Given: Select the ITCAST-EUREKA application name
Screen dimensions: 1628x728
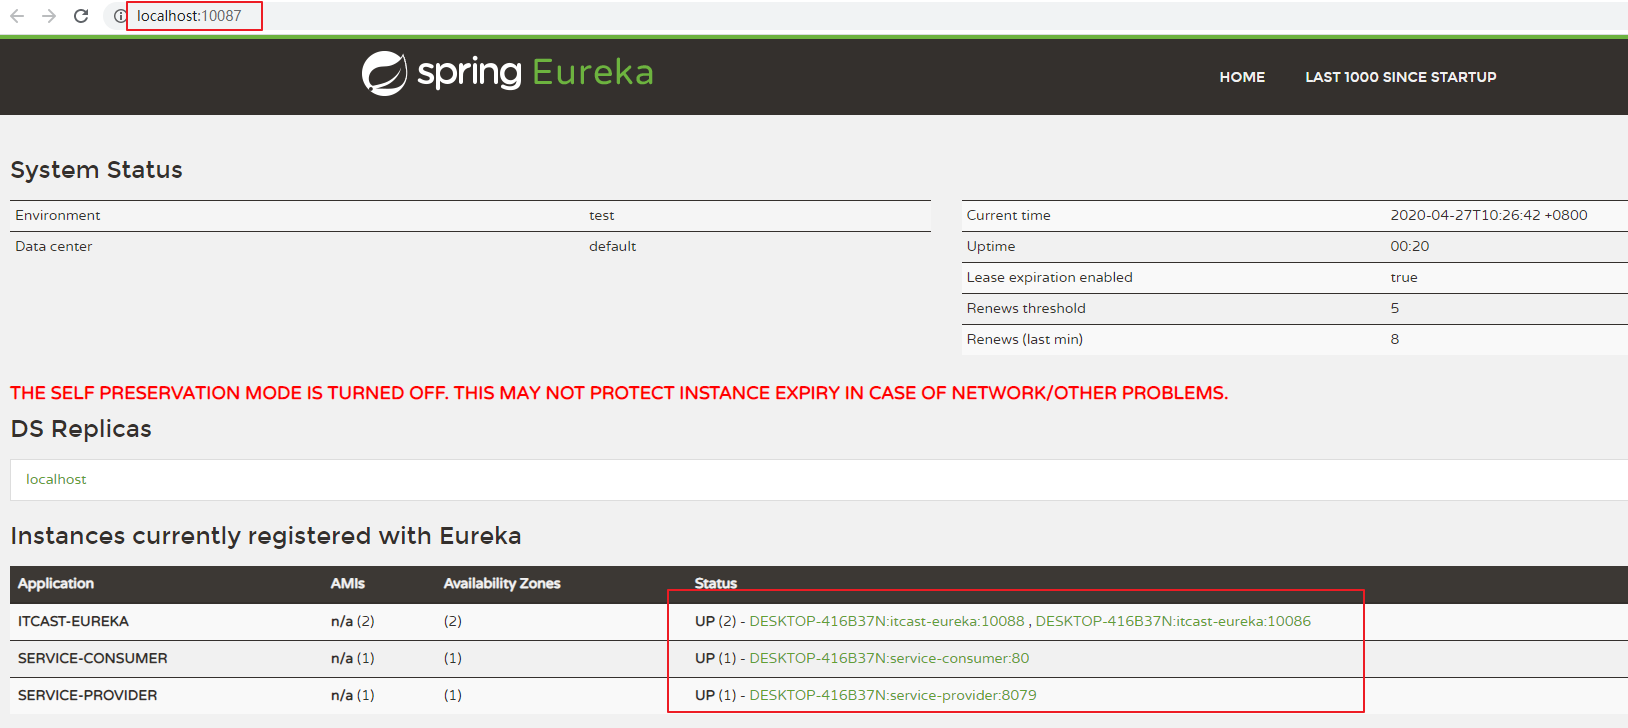Looking at the screenshot, I should [x=73, y=621].
